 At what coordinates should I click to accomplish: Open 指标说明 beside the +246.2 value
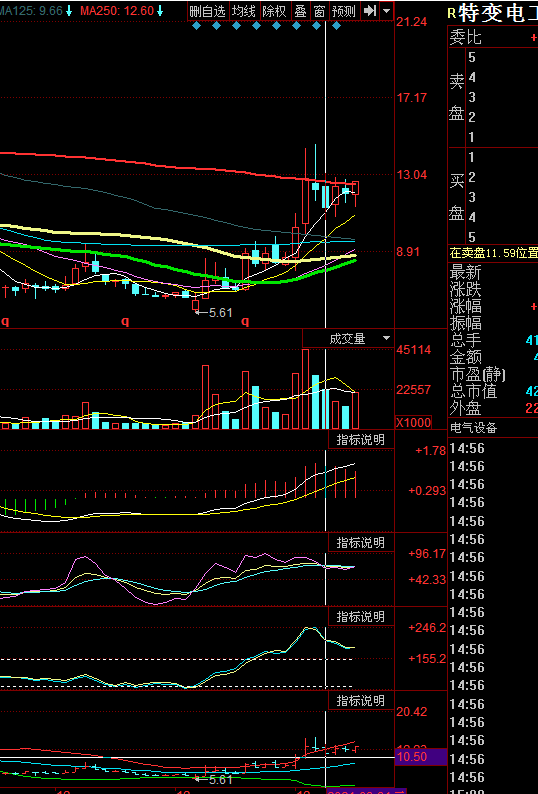361,617
